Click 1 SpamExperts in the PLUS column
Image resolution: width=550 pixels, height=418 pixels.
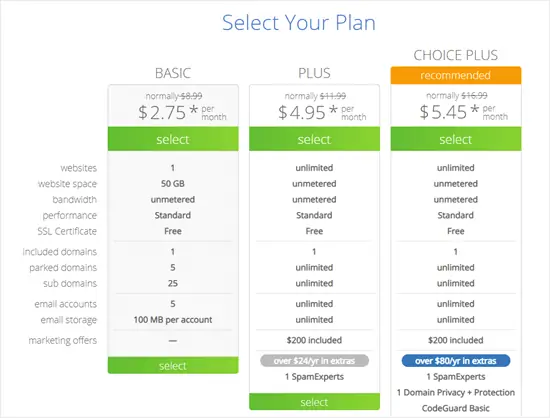tap(314, 377)
